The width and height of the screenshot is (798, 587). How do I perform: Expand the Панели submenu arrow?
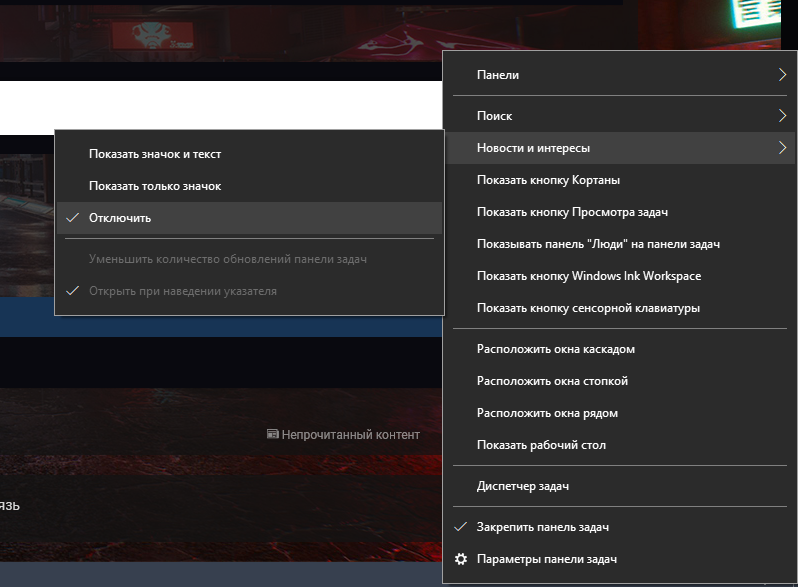coord(781,75)
